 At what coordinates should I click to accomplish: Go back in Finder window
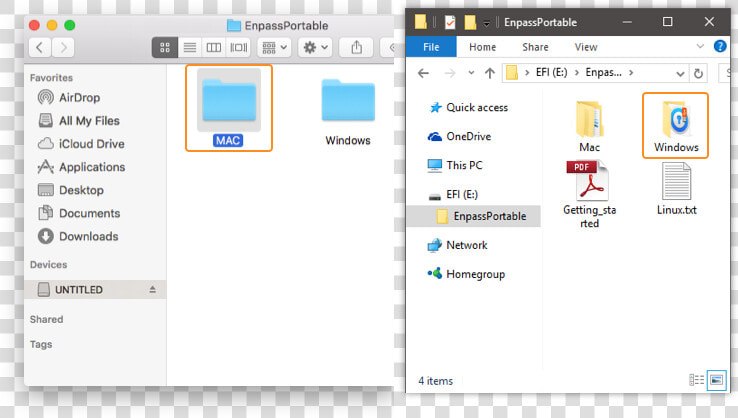tap(40, 48)
